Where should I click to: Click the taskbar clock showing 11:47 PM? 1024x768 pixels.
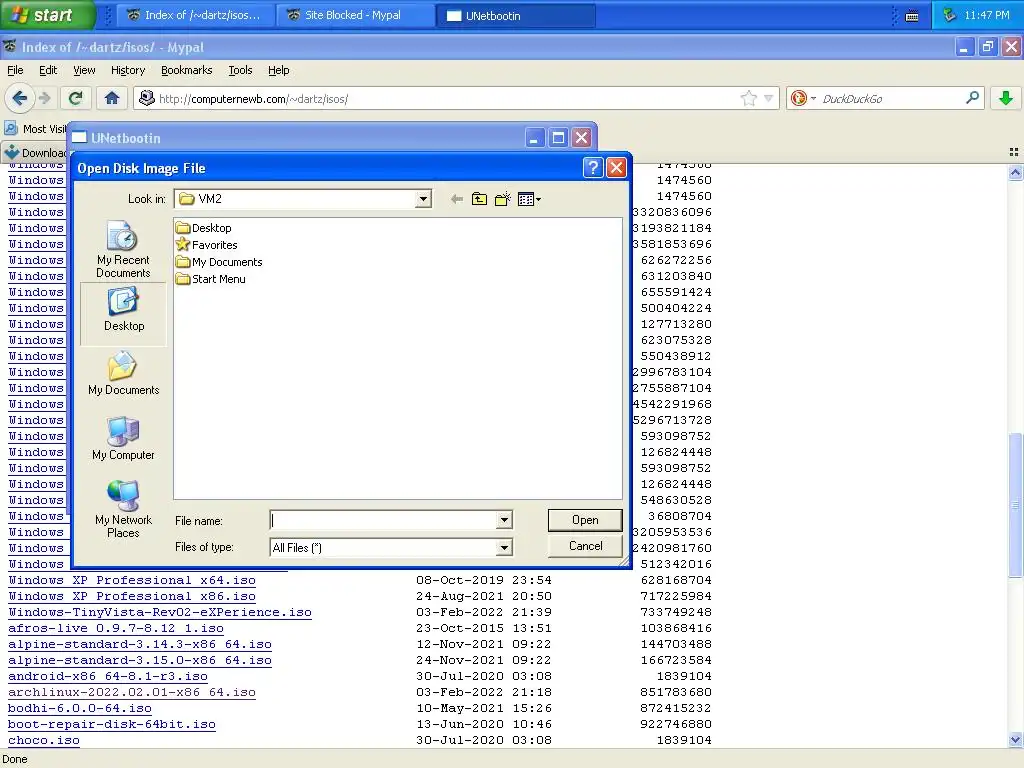(987, 15)
